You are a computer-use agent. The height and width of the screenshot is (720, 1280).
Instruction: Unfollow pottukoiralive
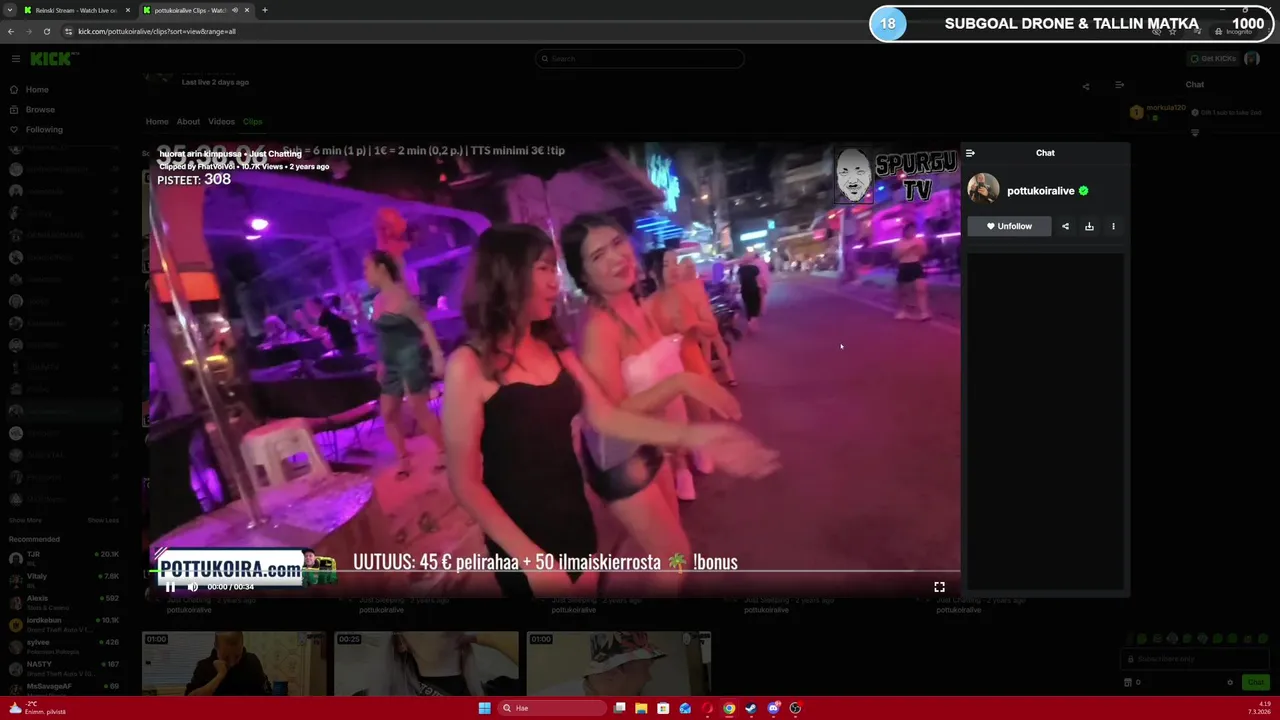pos(1009,226)
